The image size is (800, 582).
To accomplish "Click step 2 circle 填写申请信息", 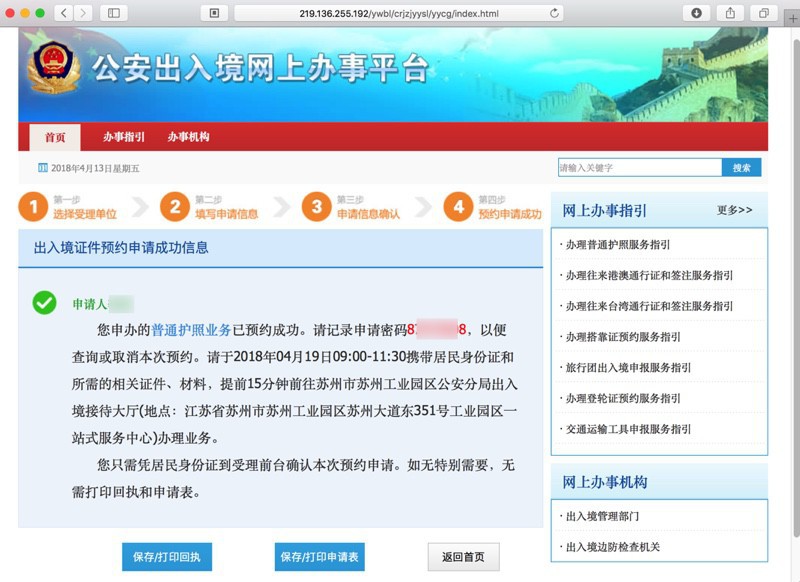I will coord(175,207).
